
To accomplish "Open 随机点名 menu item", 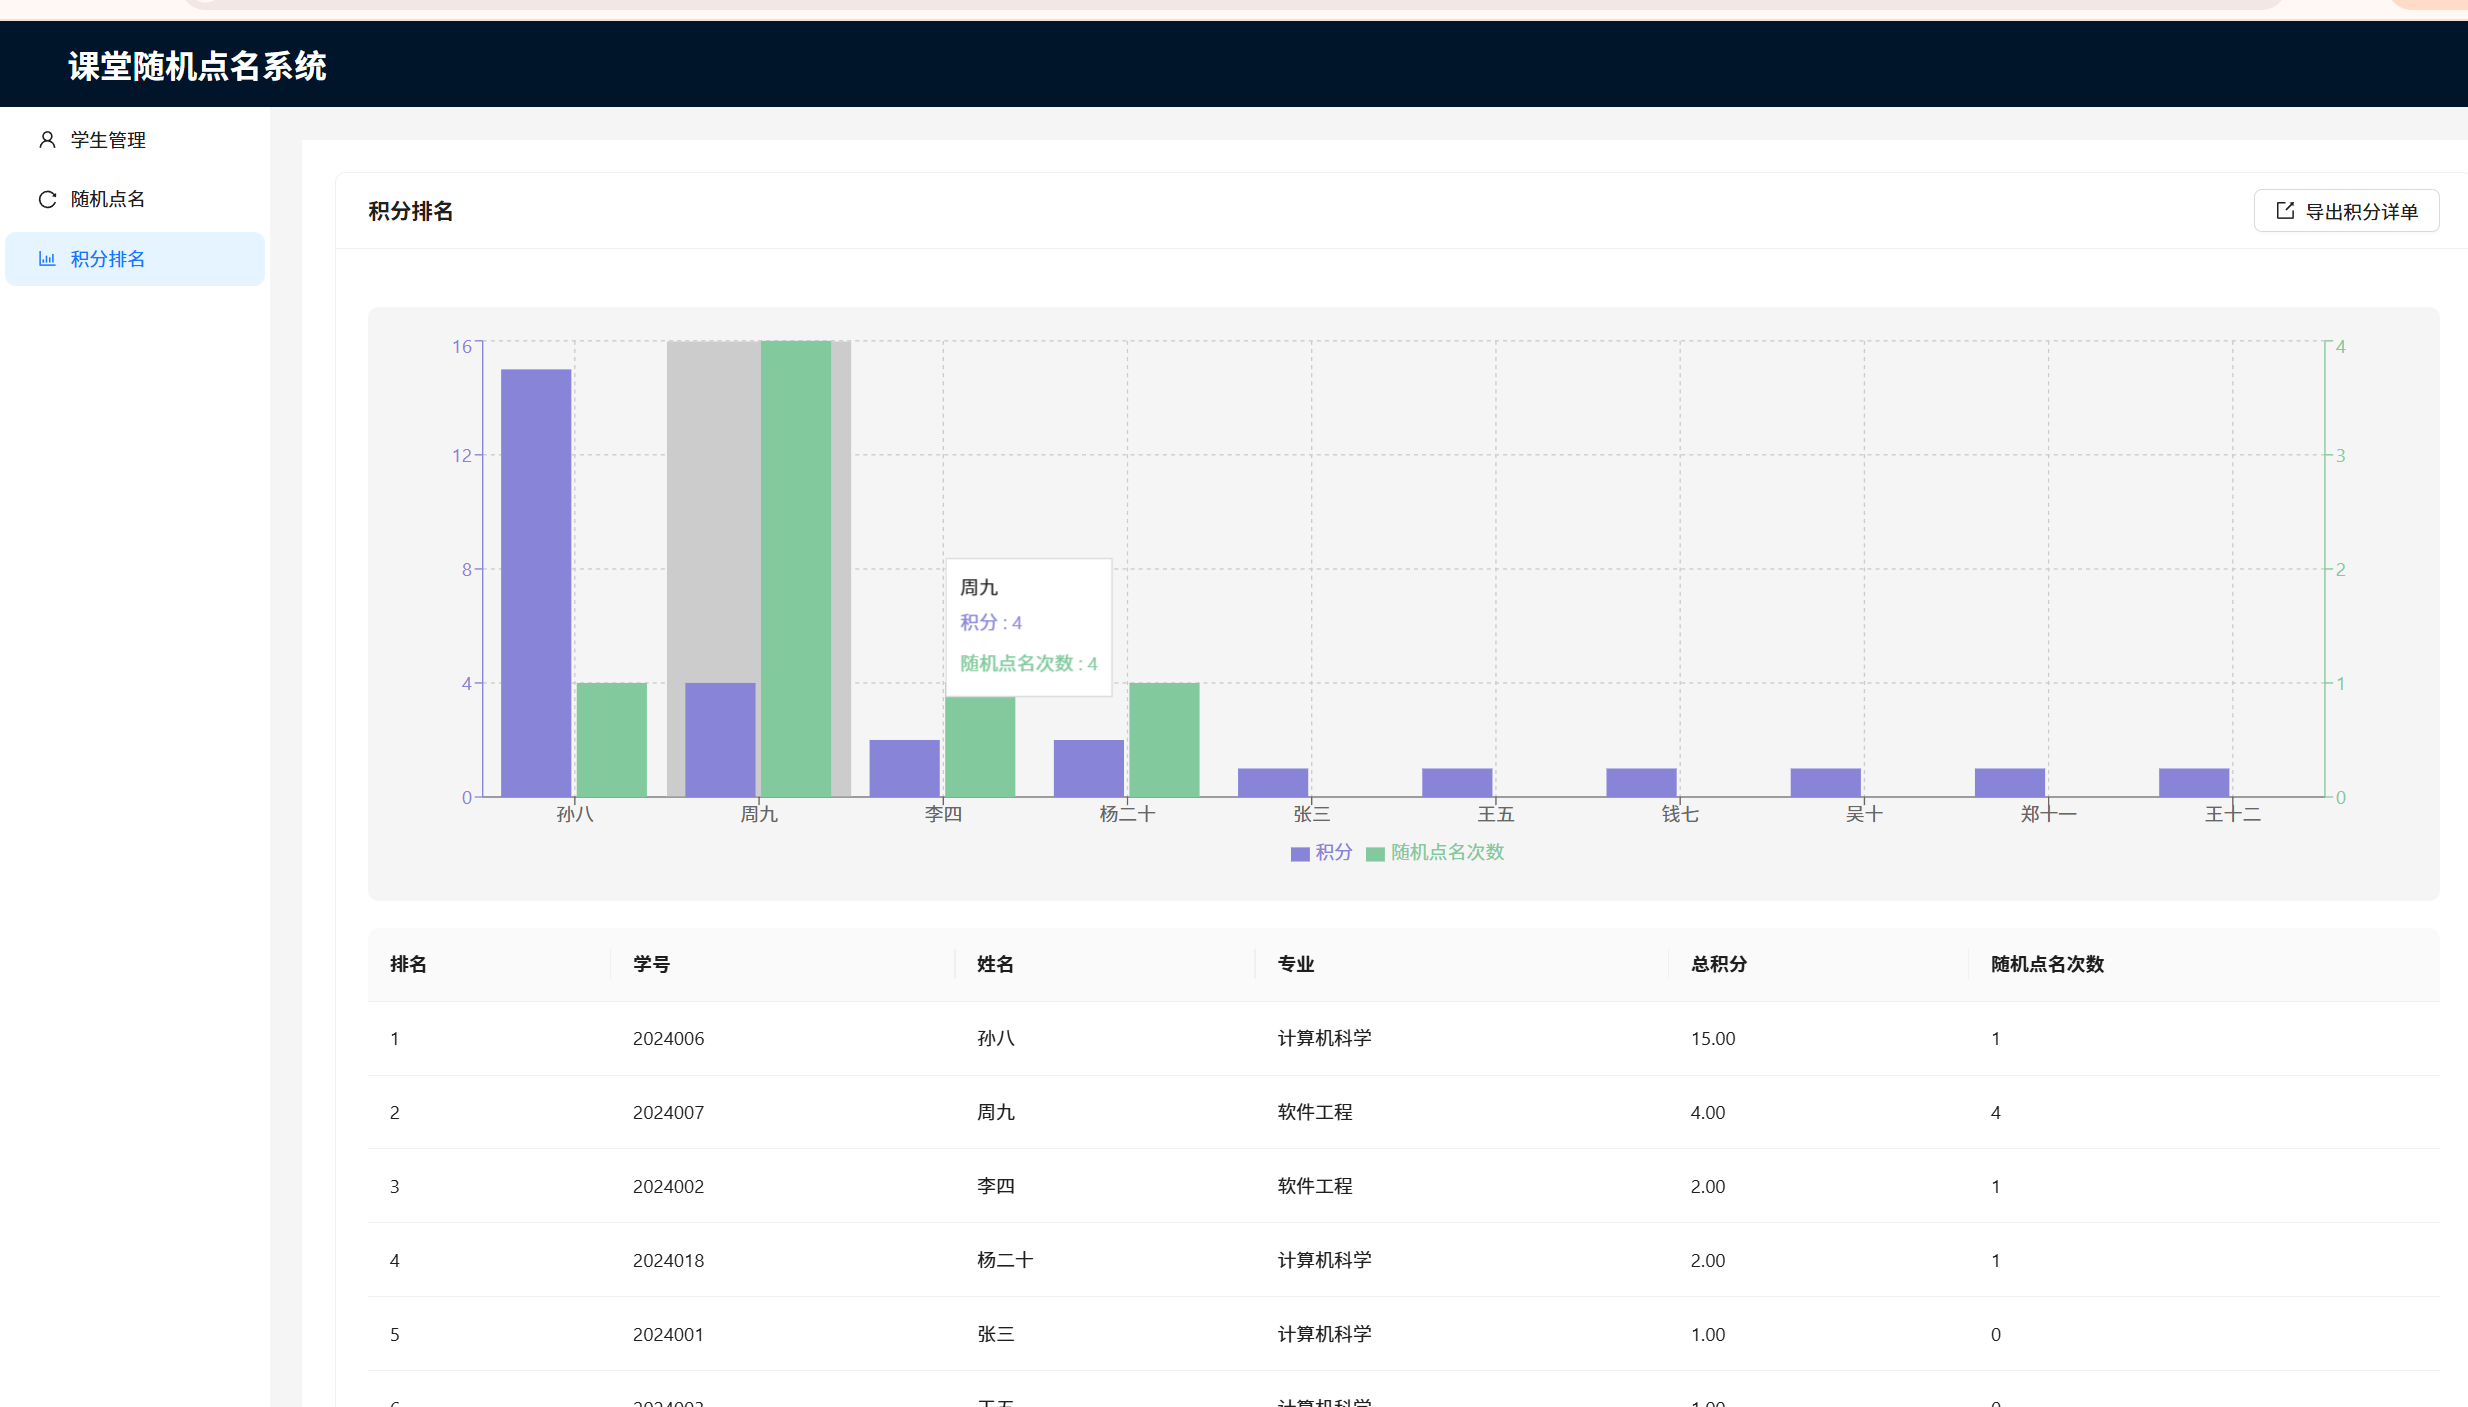I will [108, 199].
